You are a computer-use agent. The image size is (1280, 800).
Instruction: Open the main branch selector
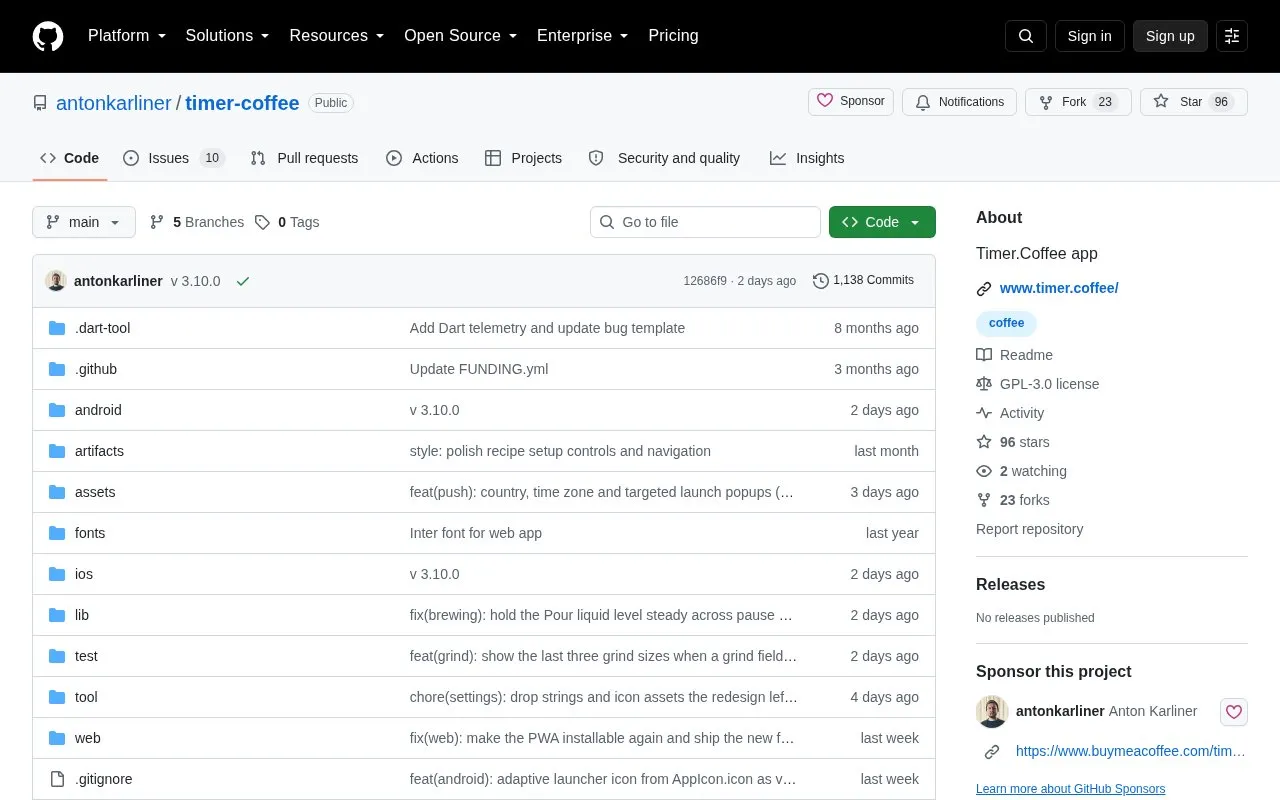[84, 222]
